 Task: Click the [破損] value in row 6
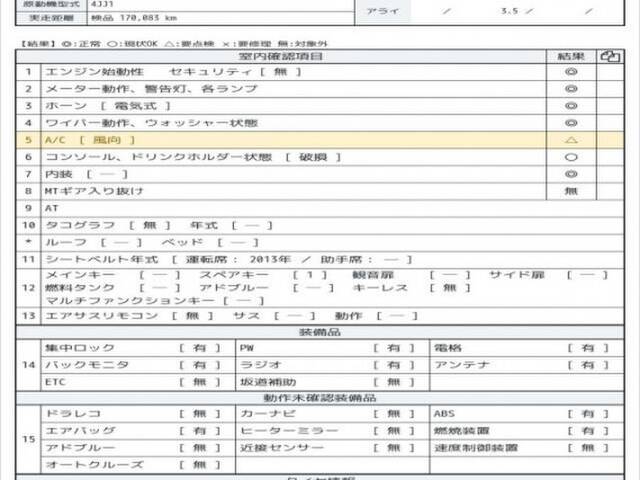[313, 157]
